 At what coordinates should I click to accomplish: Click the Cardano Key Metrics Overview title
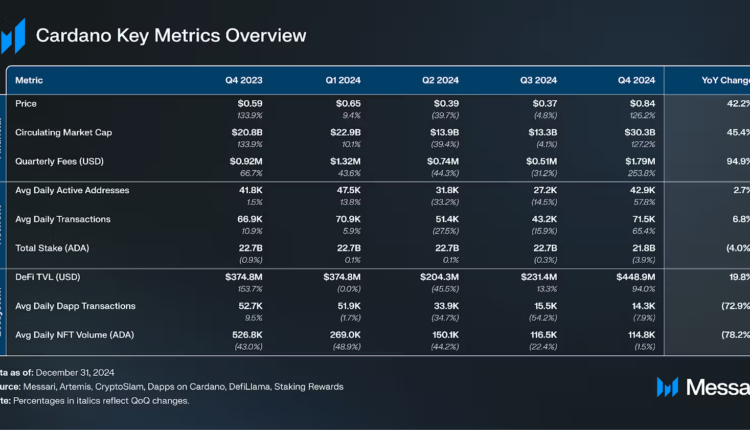[x=171, y=35]
